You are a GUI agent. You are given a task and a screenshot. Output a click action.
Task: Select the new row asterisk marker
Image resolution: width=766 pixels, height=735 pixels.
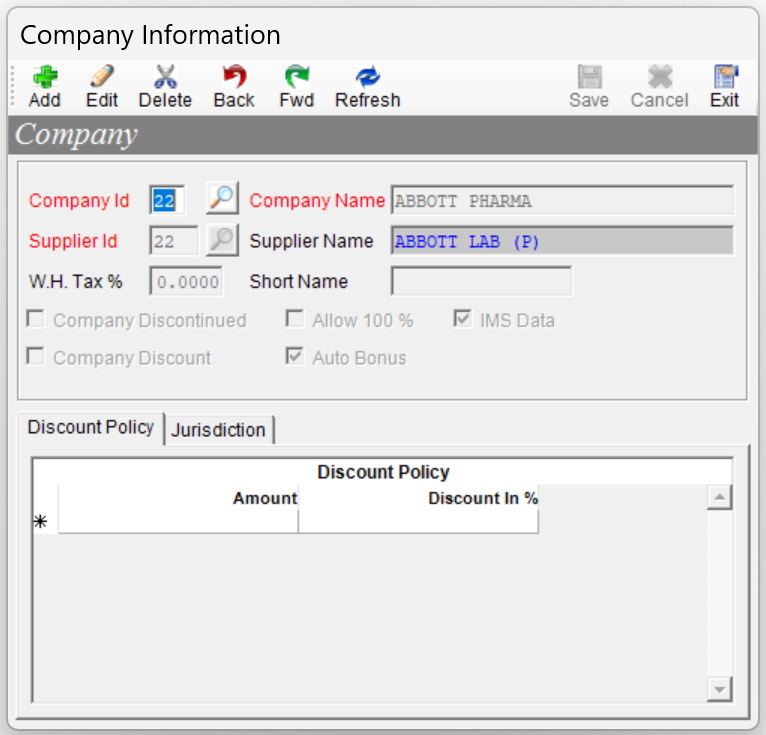[x=41, y=522]
